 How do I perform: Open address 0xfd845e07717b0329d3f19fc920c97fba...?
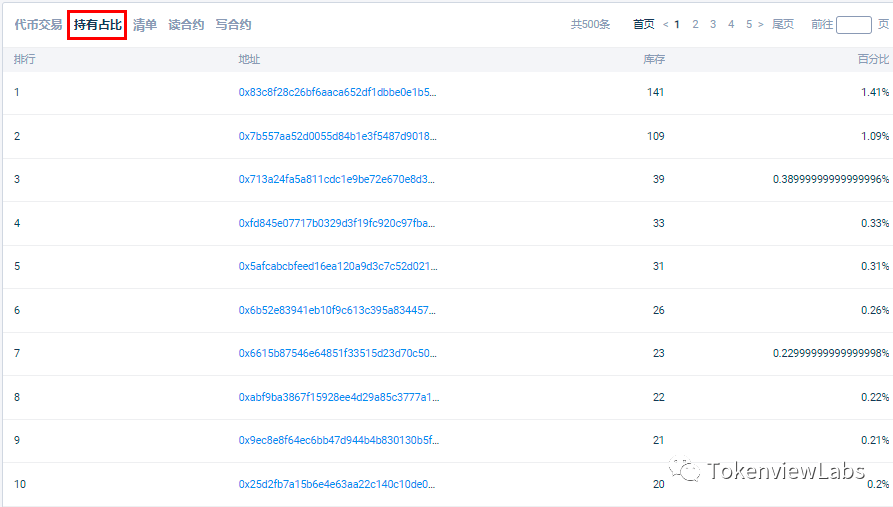coord(337,223)
